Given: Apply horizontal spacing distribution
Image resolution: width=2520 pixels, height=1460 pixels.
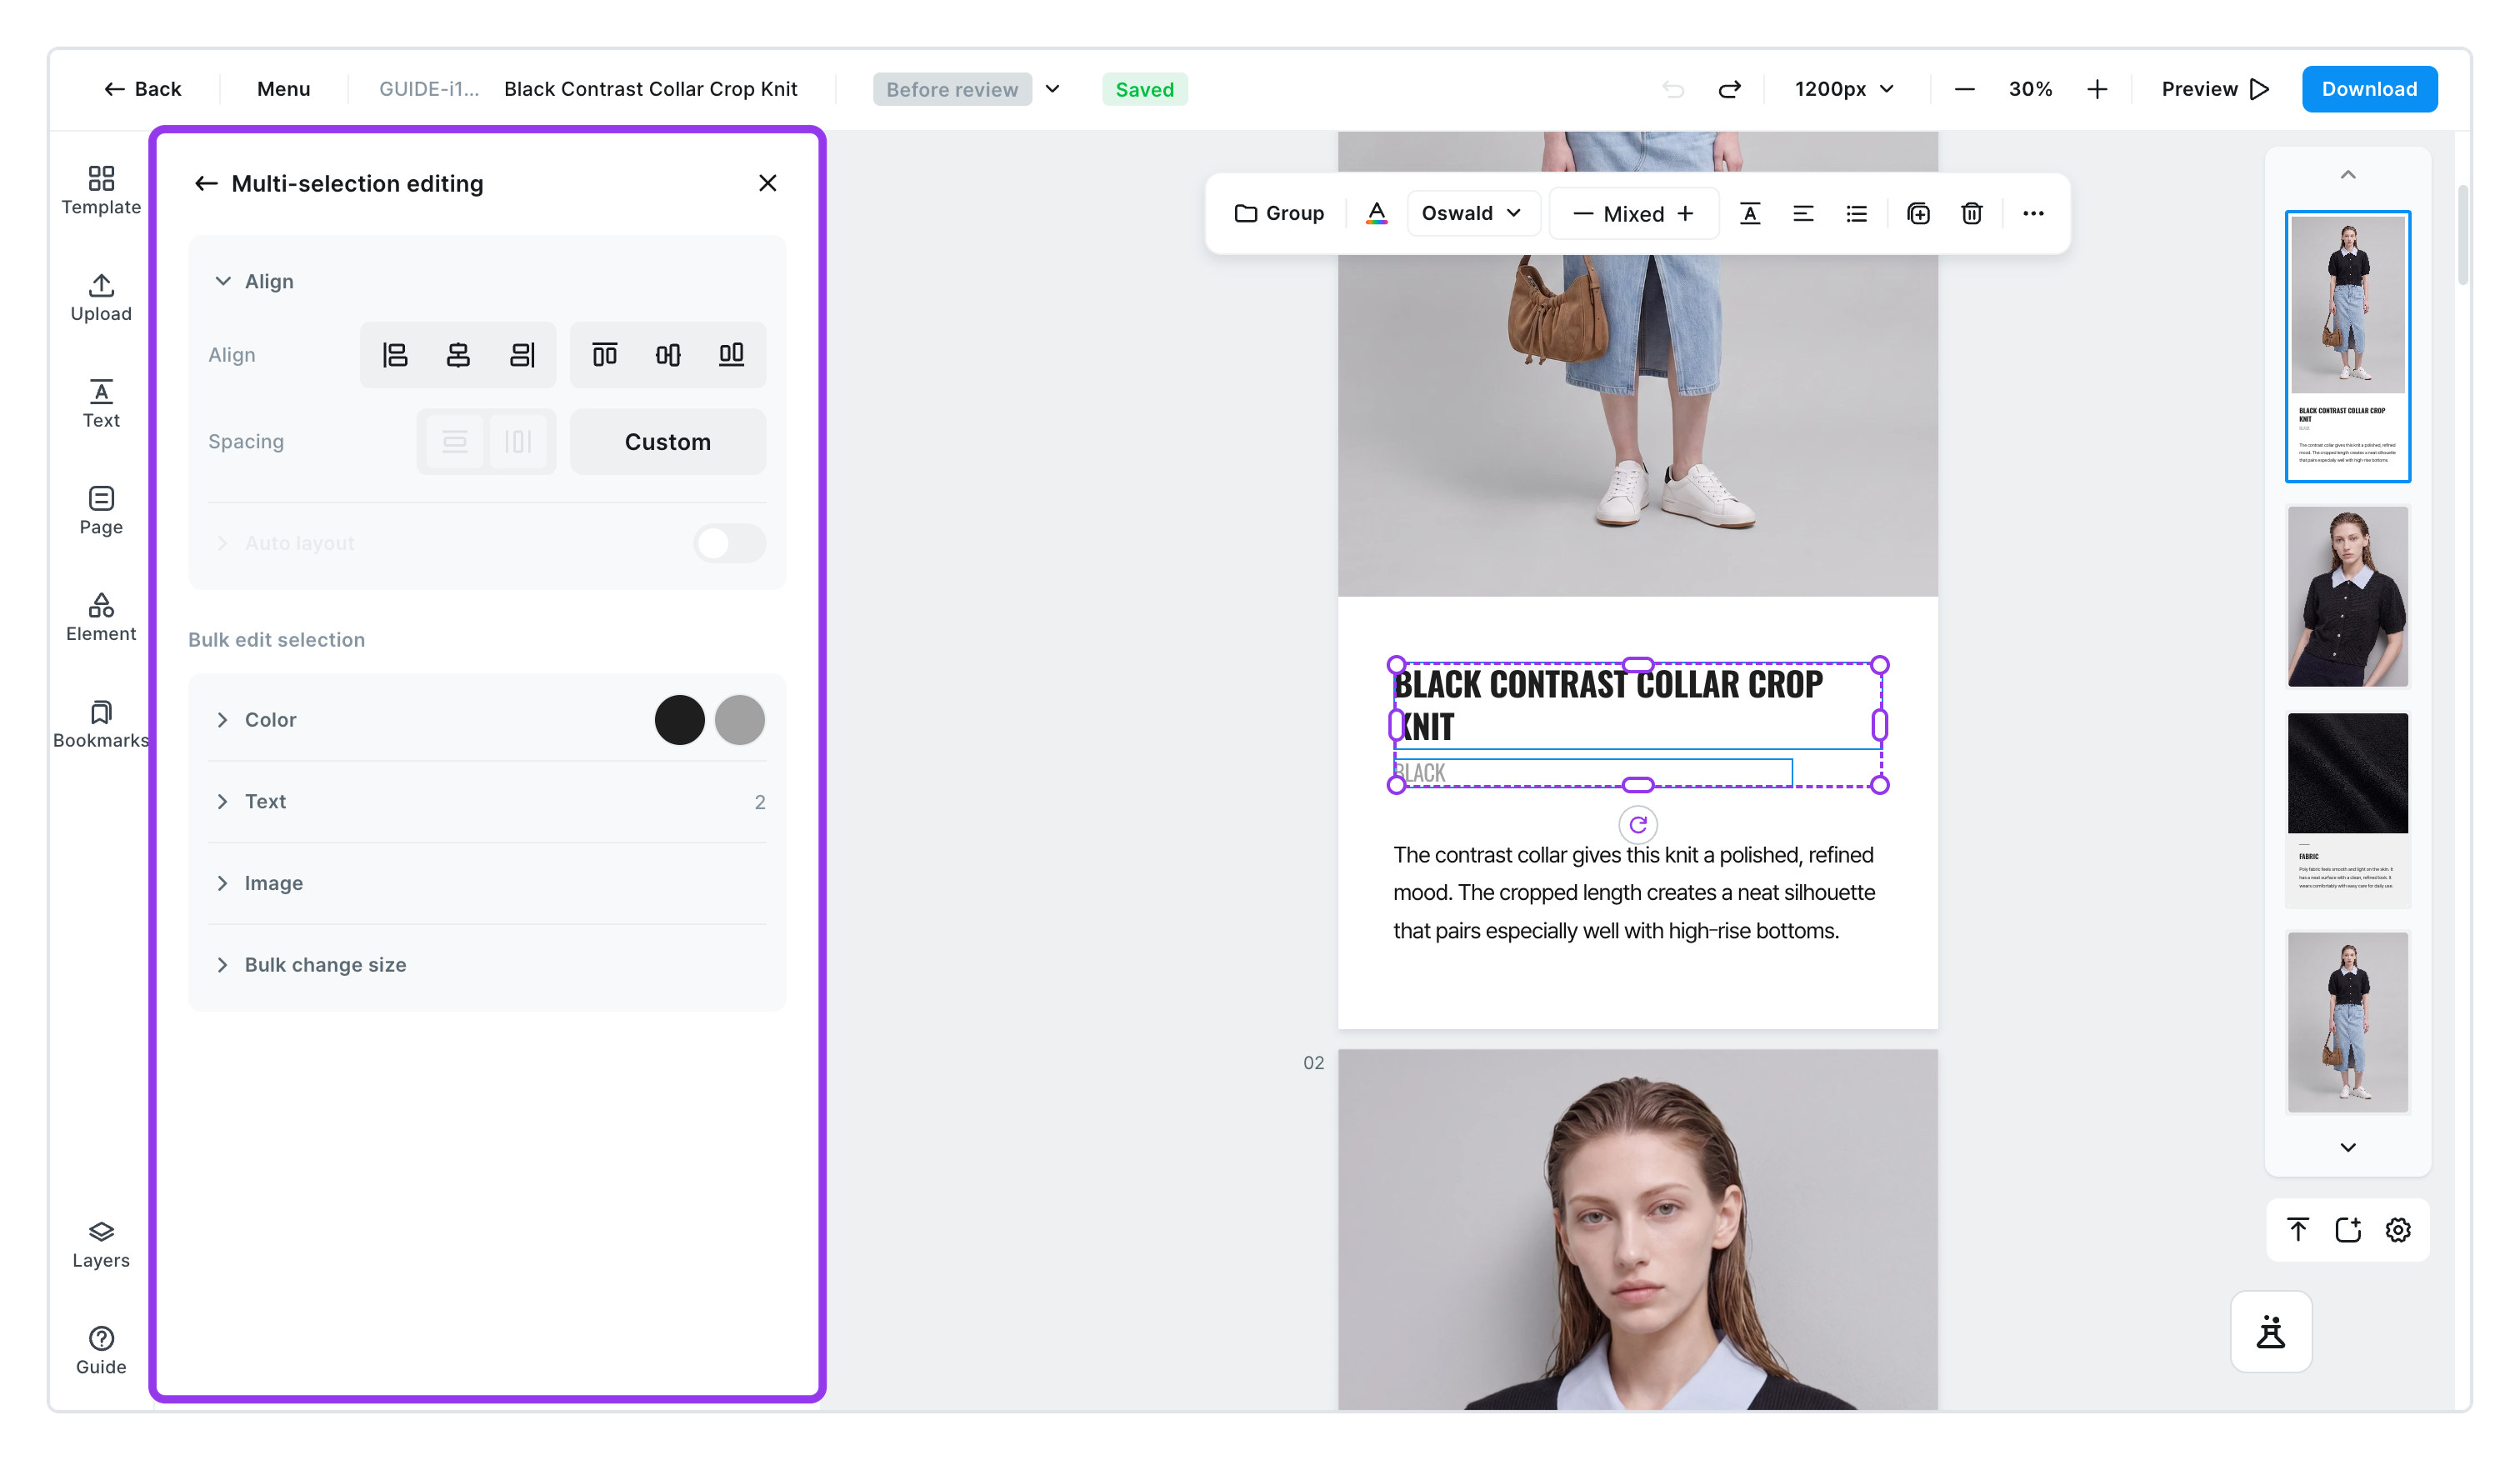Looking at the screenshot, I should (518, 442).
